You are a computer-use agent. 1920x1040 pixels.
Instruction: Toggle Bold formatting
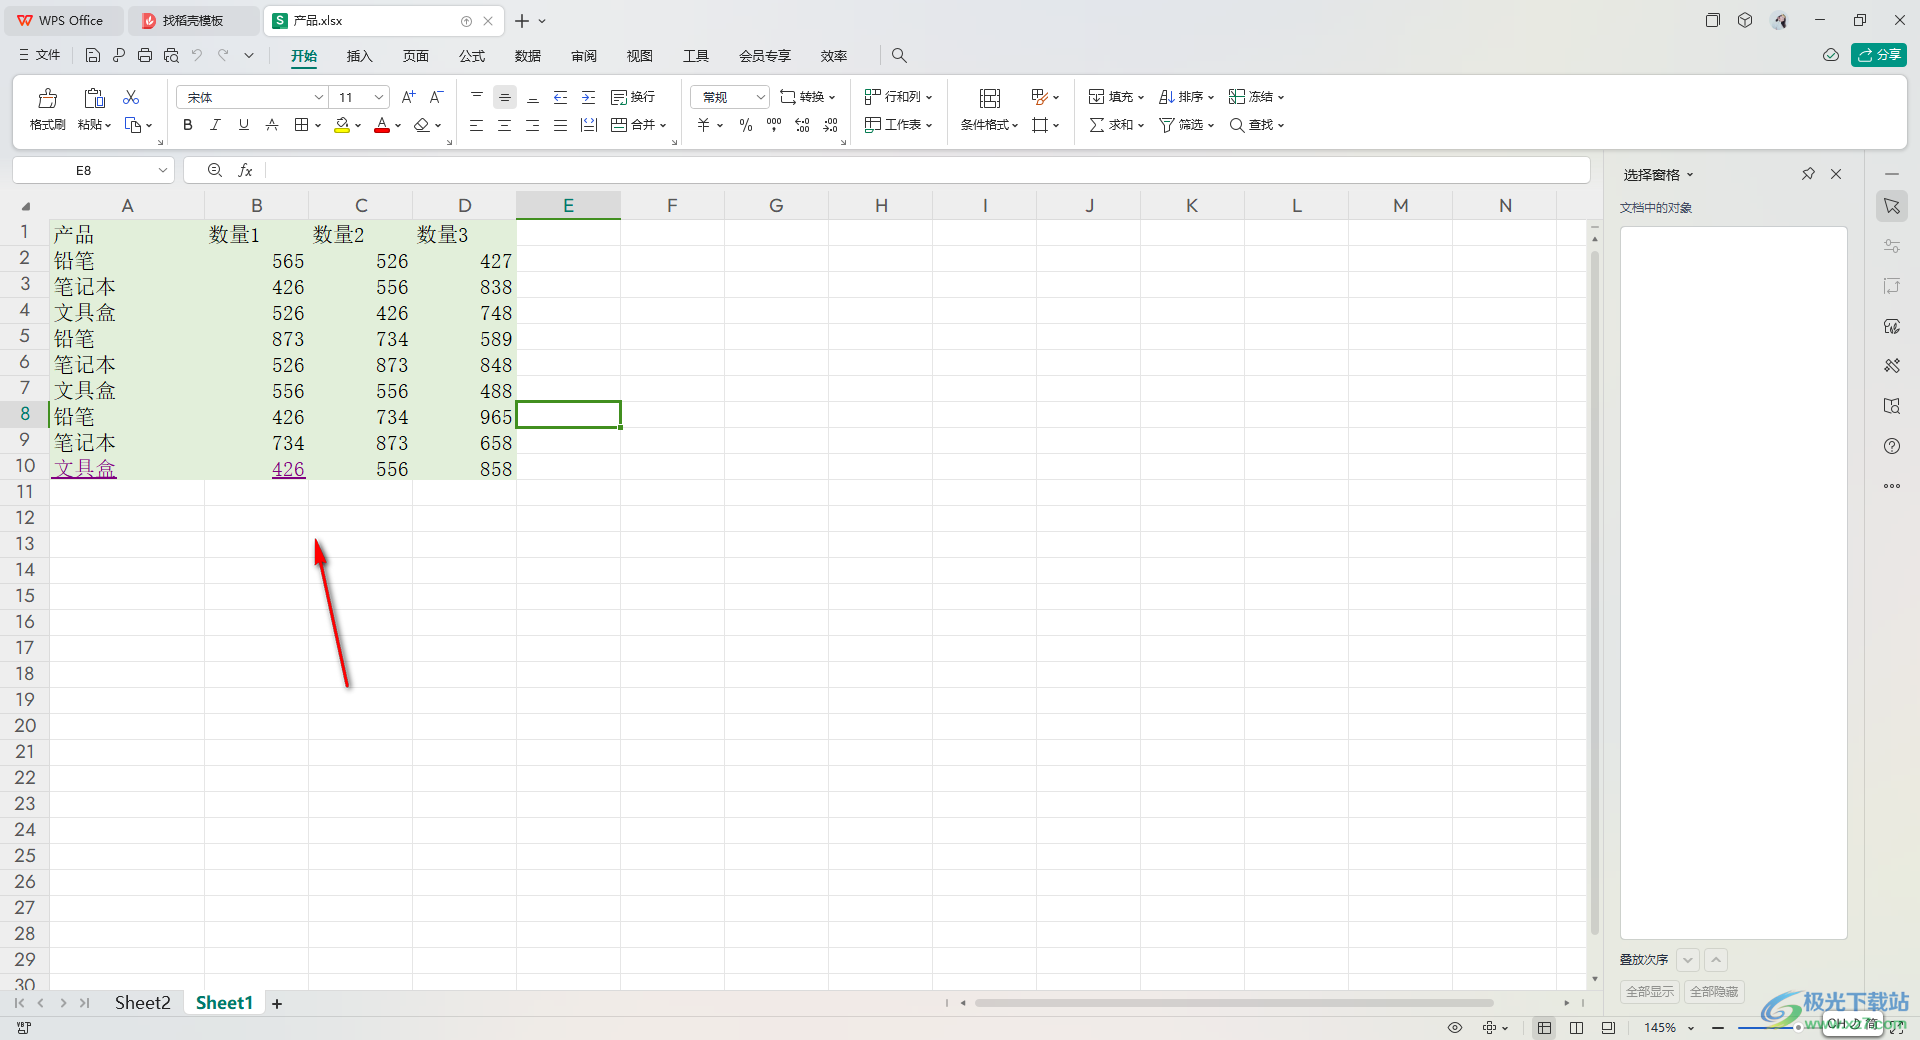[188, 125]
